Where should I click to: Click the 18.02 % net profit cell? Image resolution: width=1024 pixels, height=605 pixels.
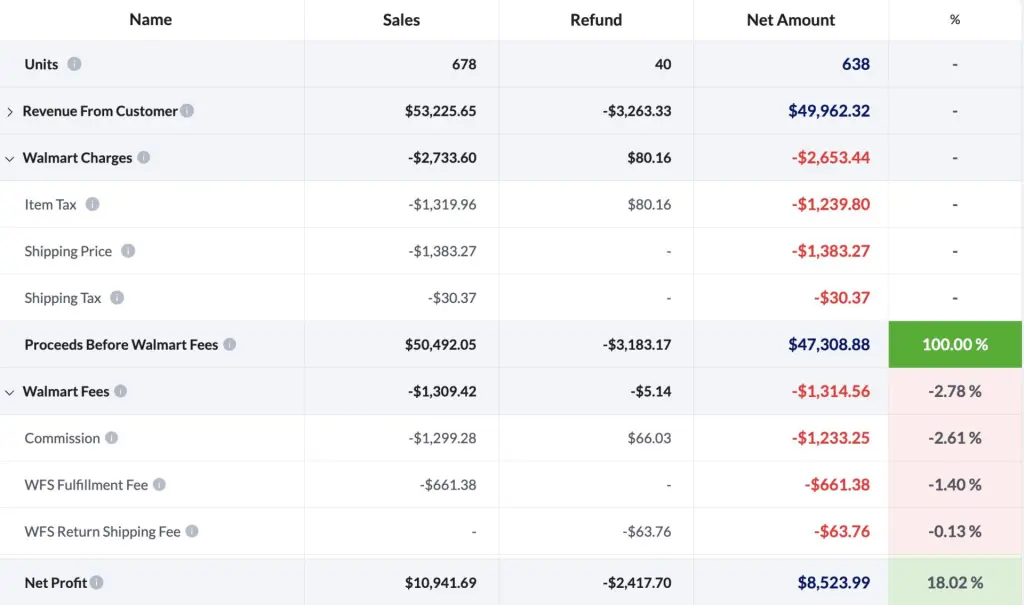[955, 582]
